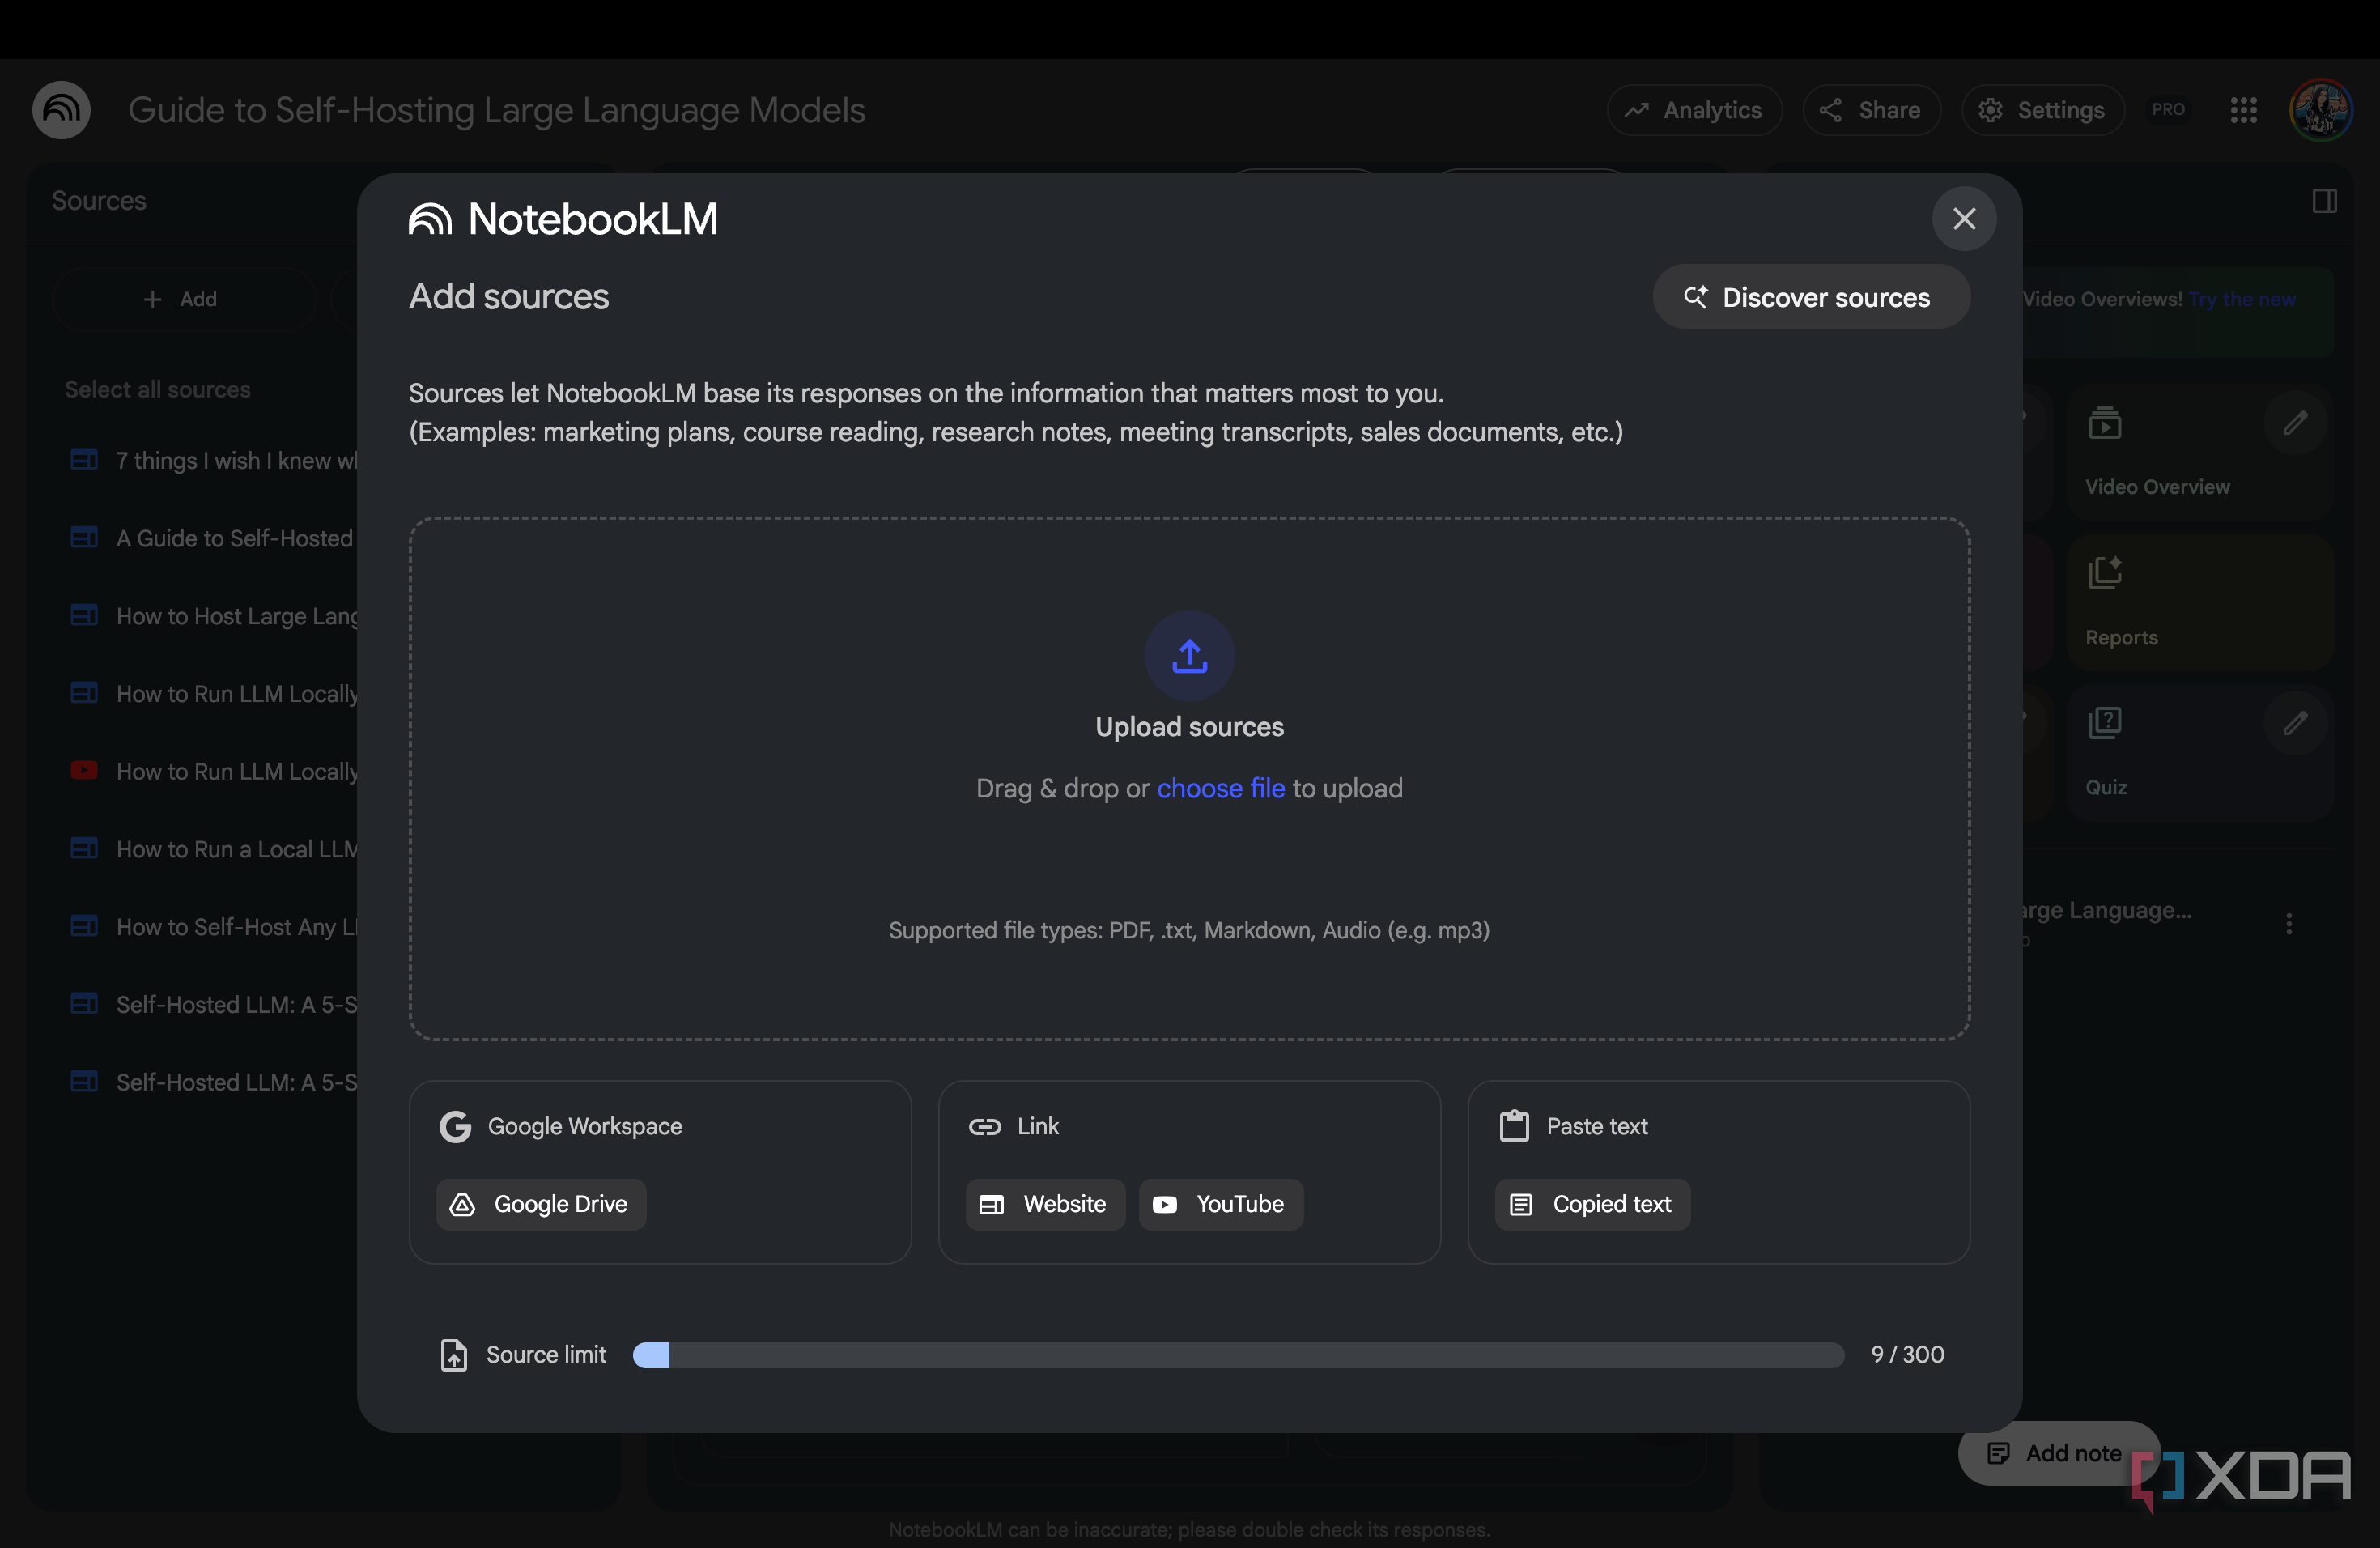Add a YouTube link source
Image resolution: width=2380 pixels, height=1548 pixels.
[1220, 1204]
